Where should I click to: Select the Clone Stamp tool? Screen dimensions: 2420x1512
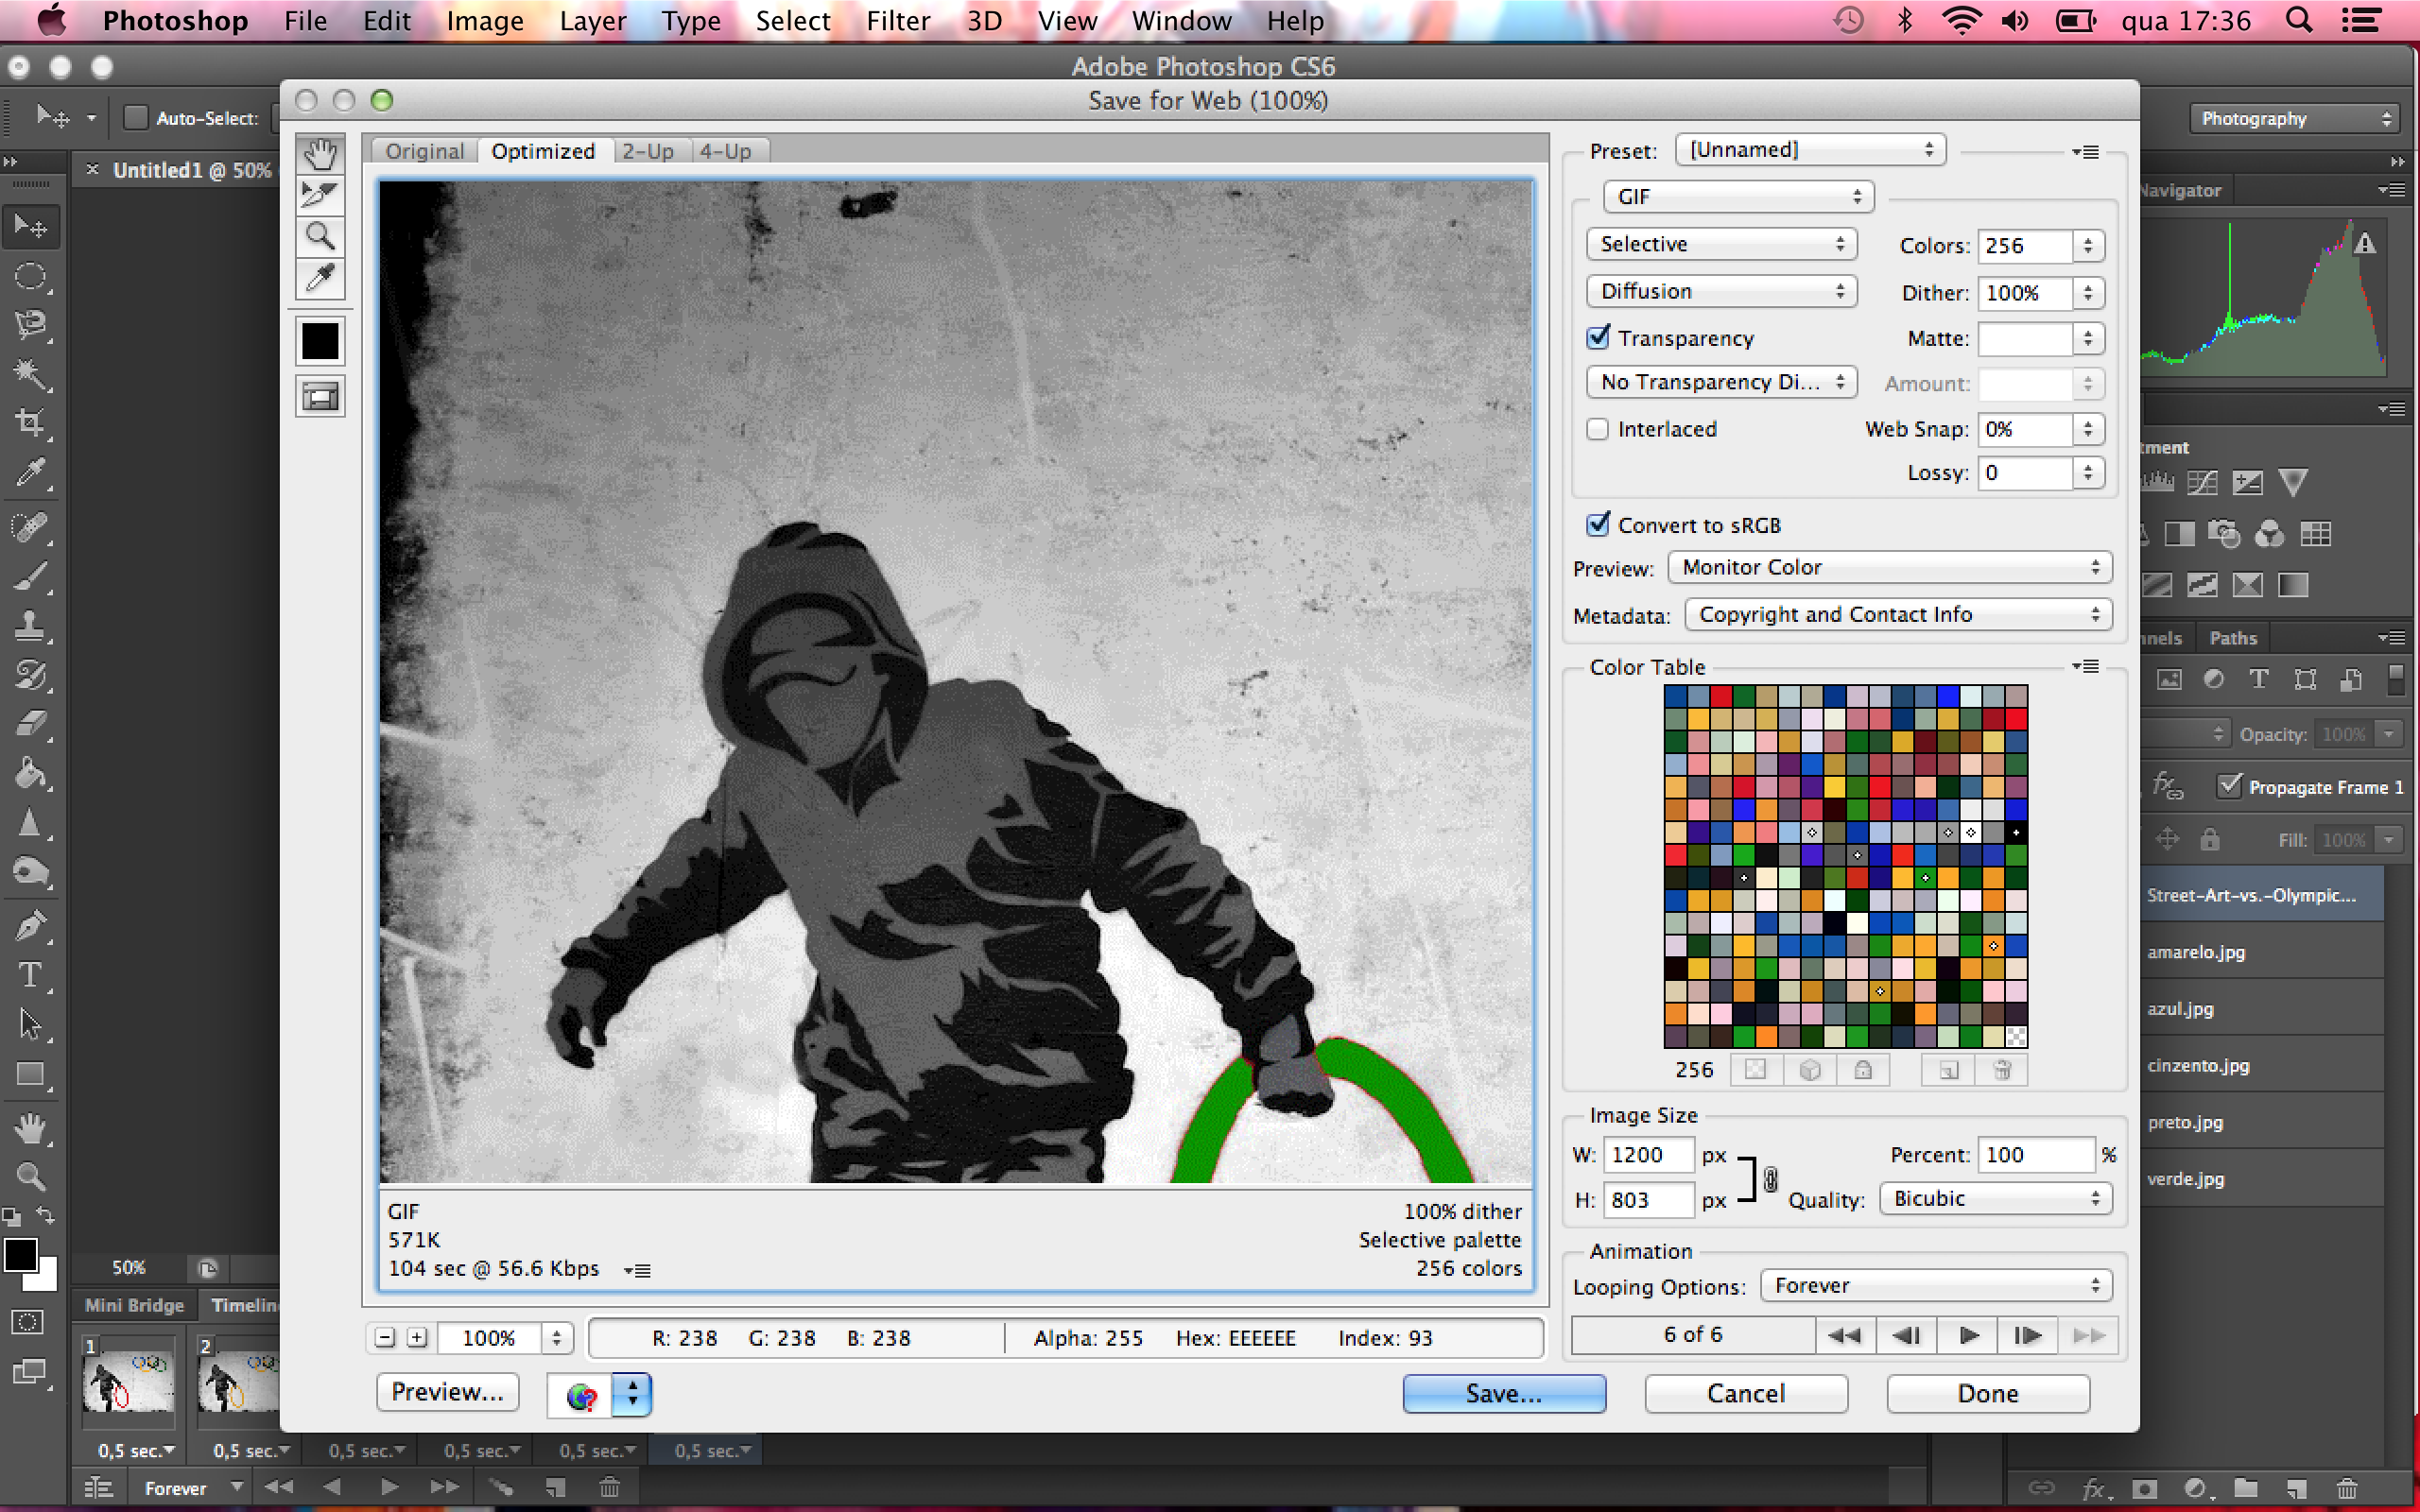[x=30, y=626]
